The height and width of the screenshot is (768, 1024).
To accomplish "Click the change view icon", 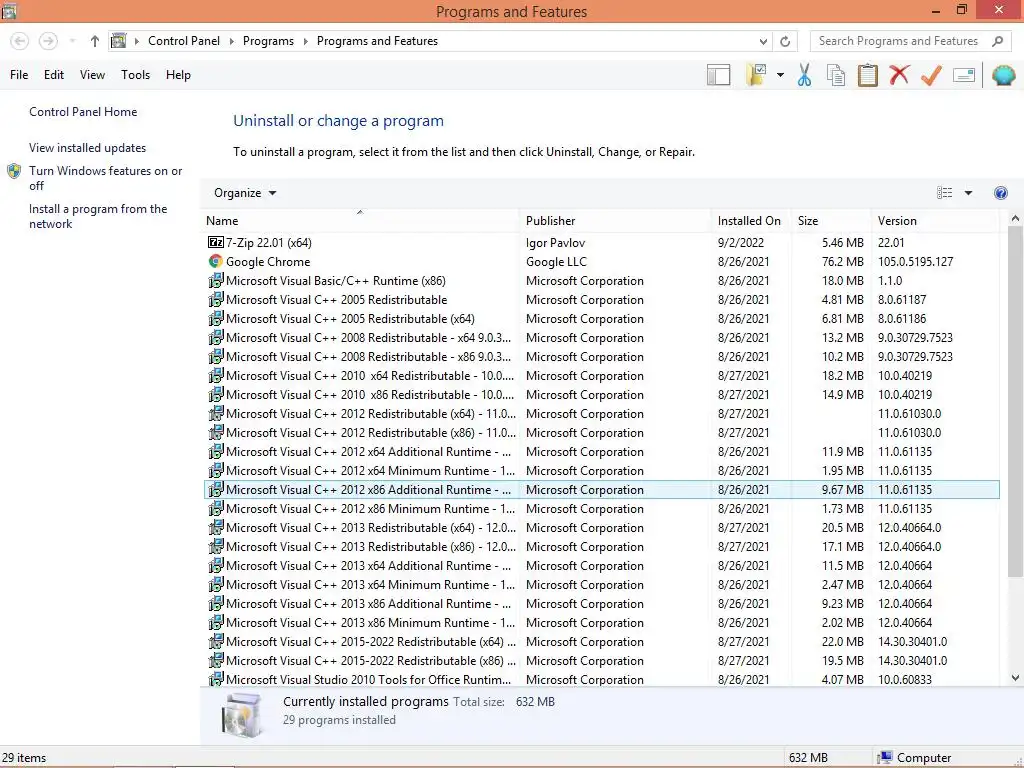I will click(944, 193).
